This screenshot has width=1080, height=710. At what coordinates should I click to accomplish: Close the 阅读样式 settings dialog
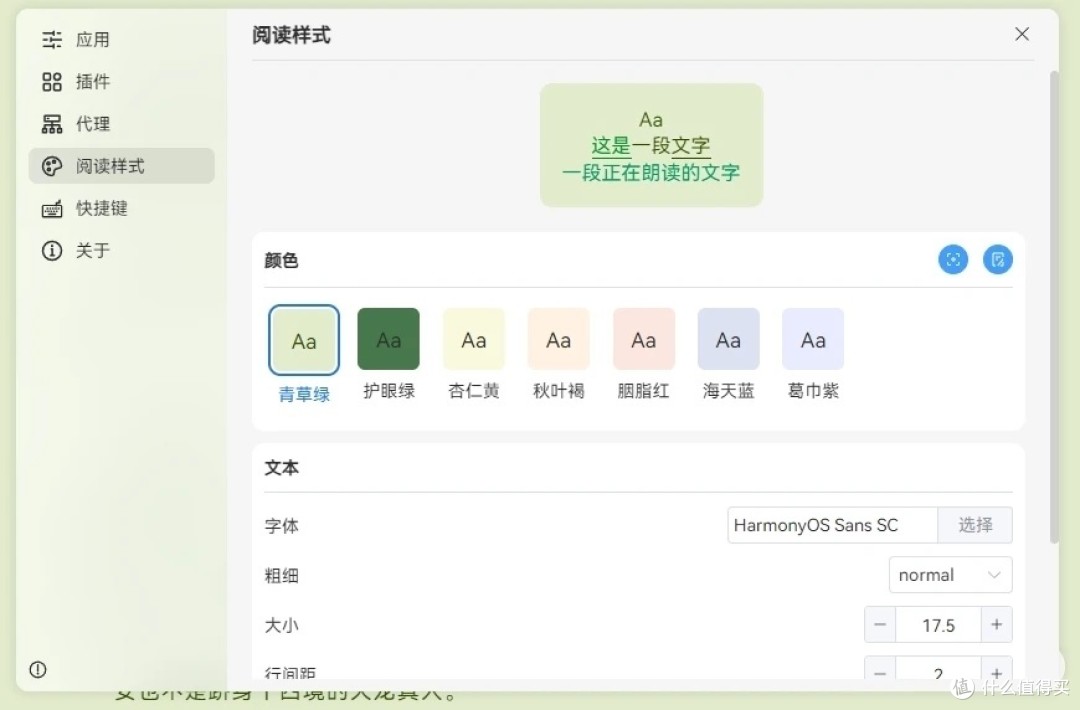[x=1022, y=34]
